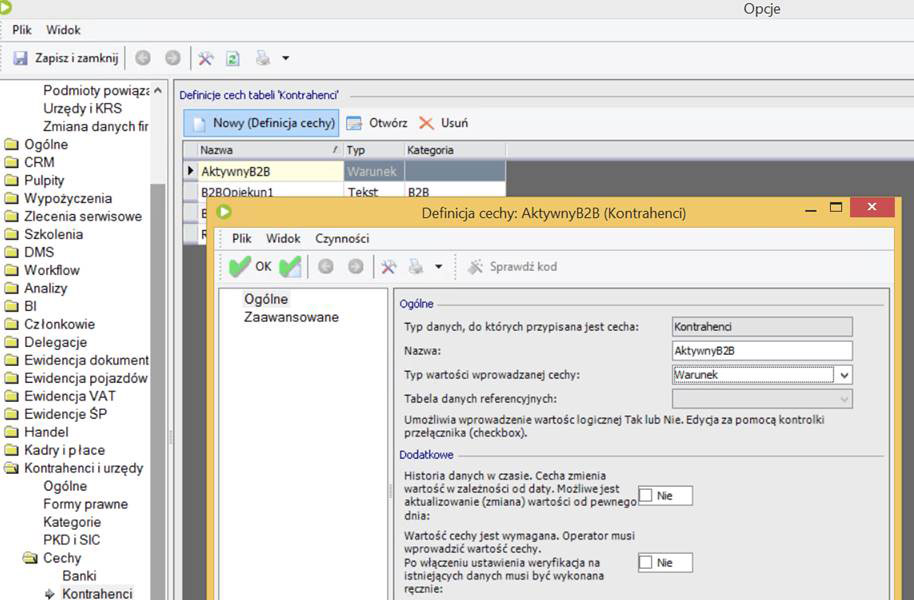Click the tools icon in the dialog toolbar
The width and height of the screenshot is (914, 600).
(388, 267)
